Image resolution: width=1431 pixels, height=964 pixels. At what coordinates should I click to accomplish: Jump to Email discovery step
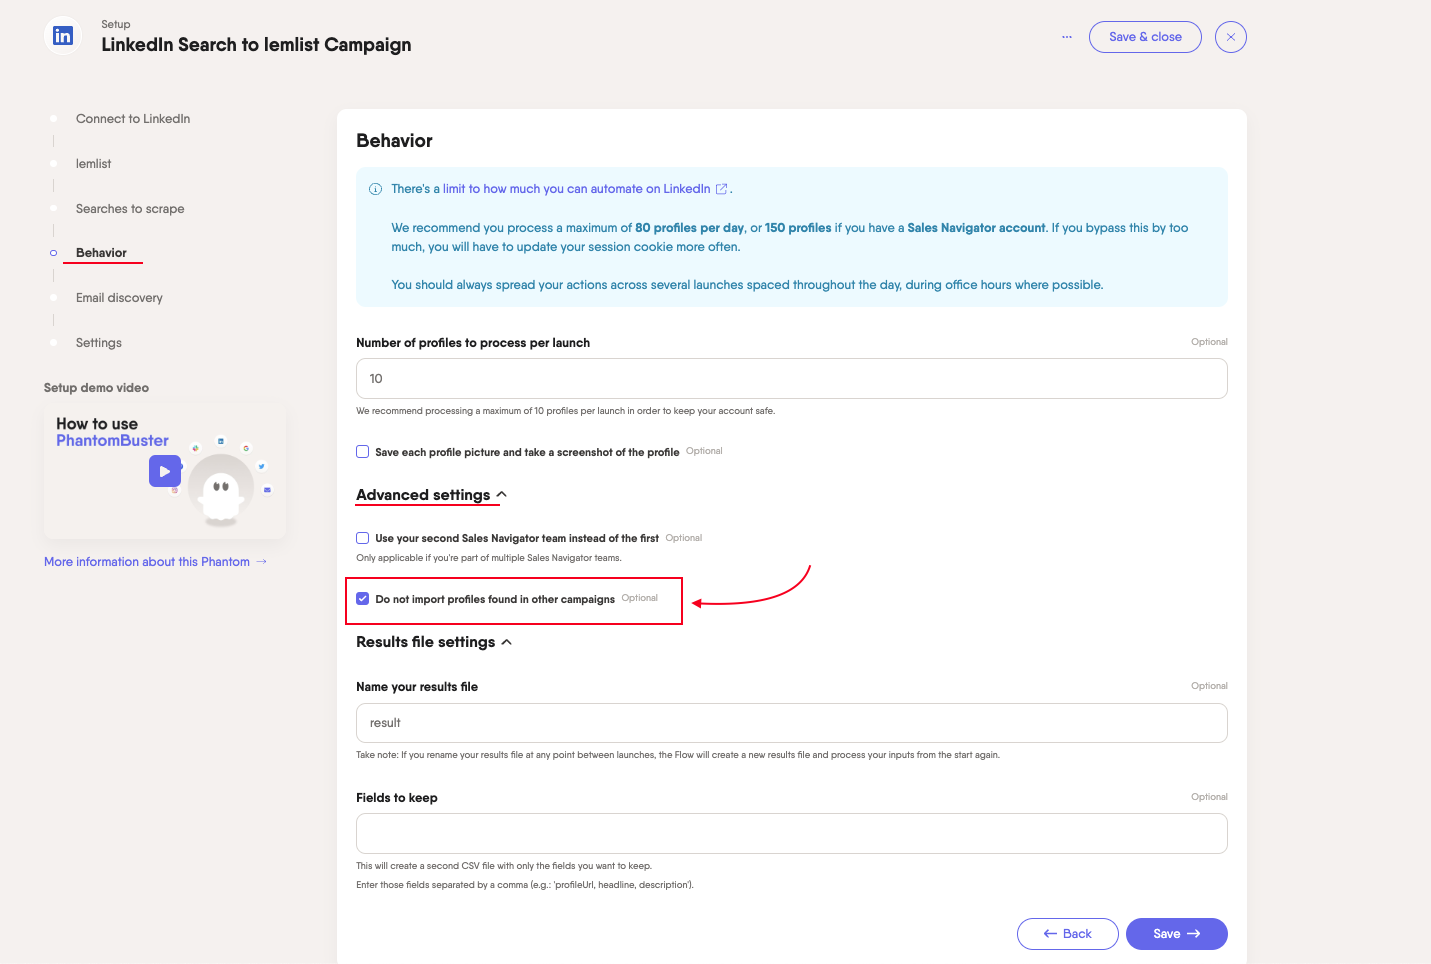tap(119, 298)
